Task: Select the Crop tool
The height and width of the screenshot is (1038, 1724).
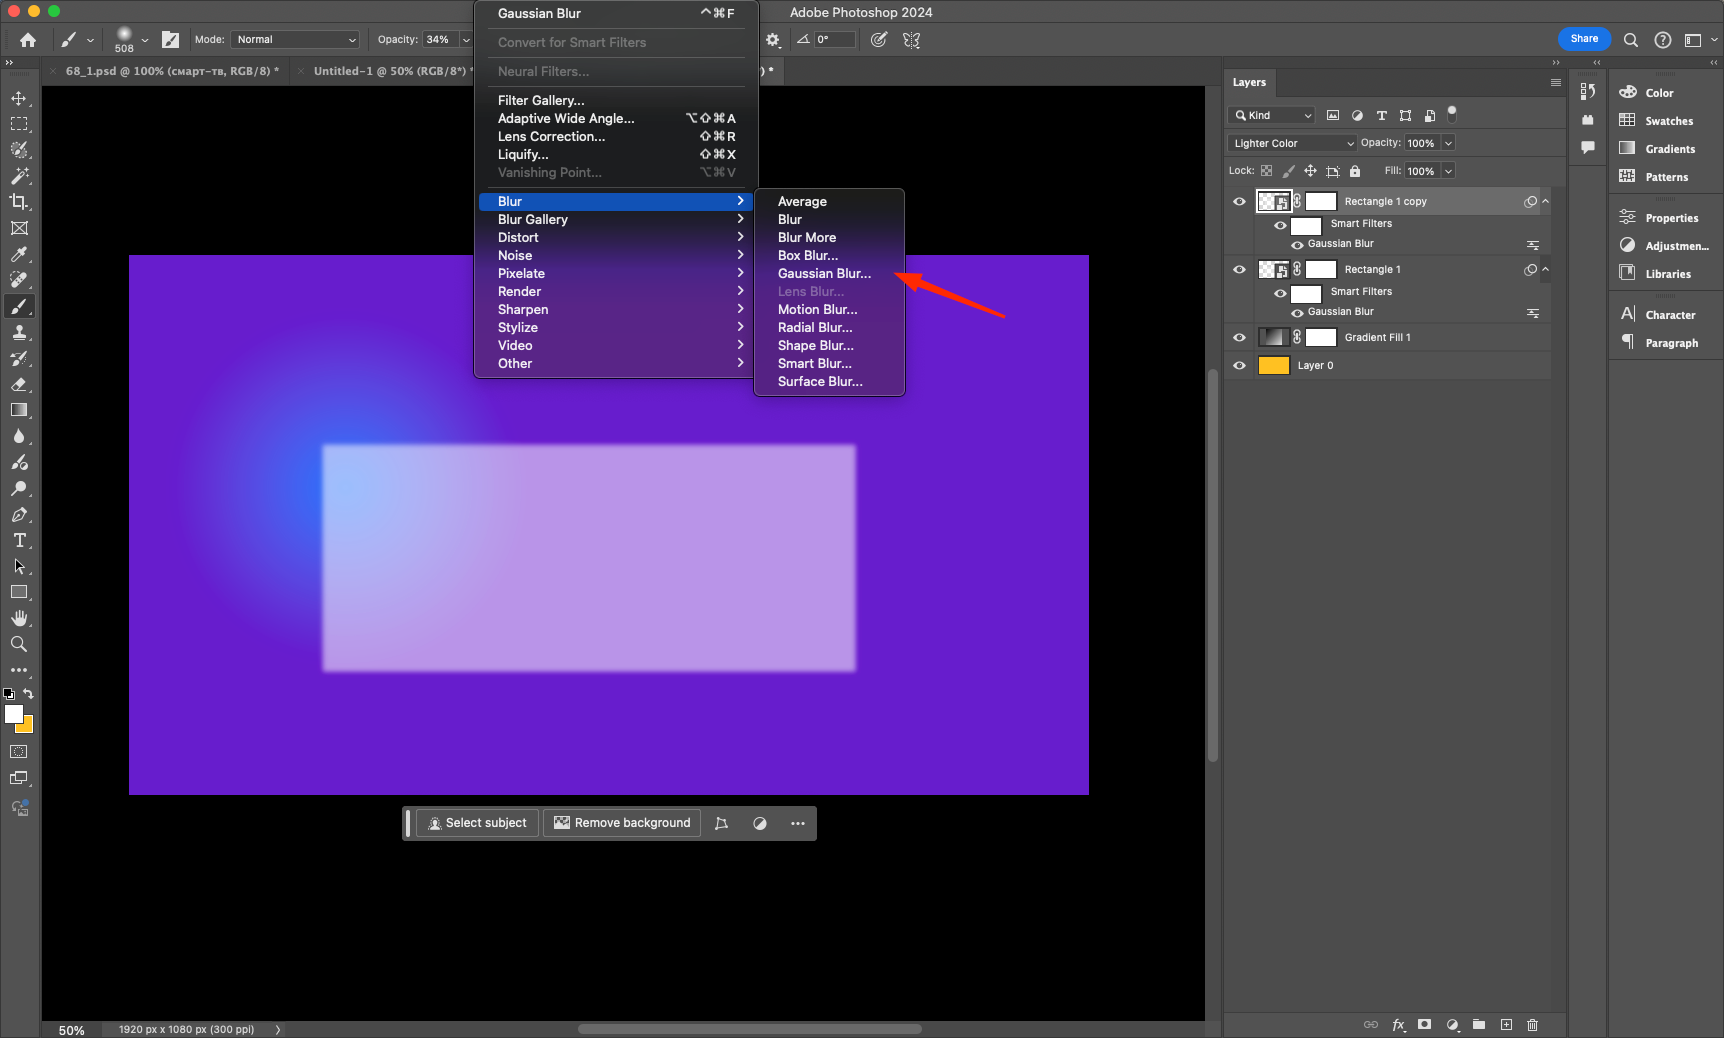Action: 19,202
